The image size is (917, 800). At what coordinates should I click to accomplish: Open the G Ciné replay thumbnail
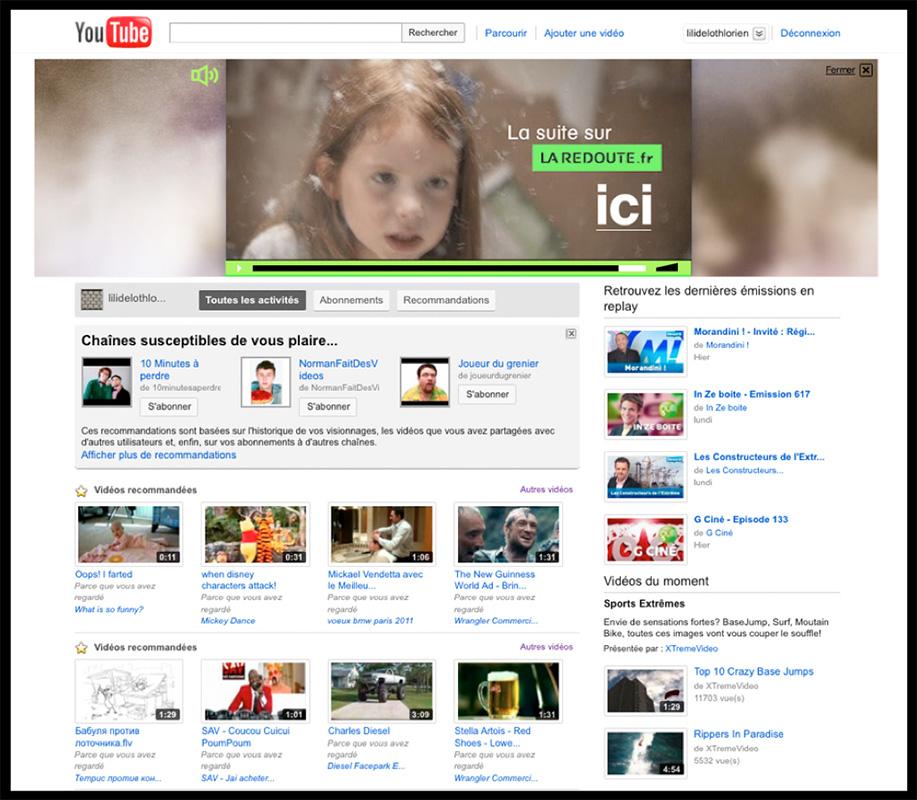point(646,539)
